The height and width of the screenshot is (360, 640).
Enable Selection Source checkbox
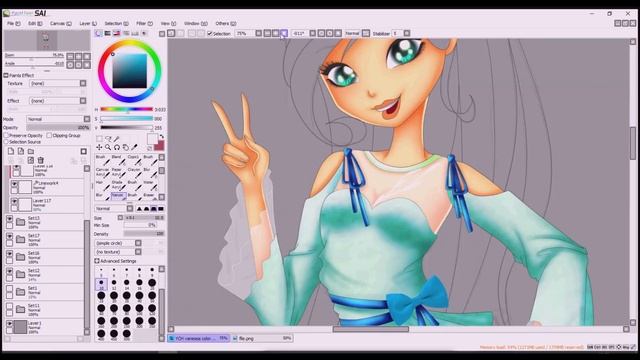[x=6, y=142]
